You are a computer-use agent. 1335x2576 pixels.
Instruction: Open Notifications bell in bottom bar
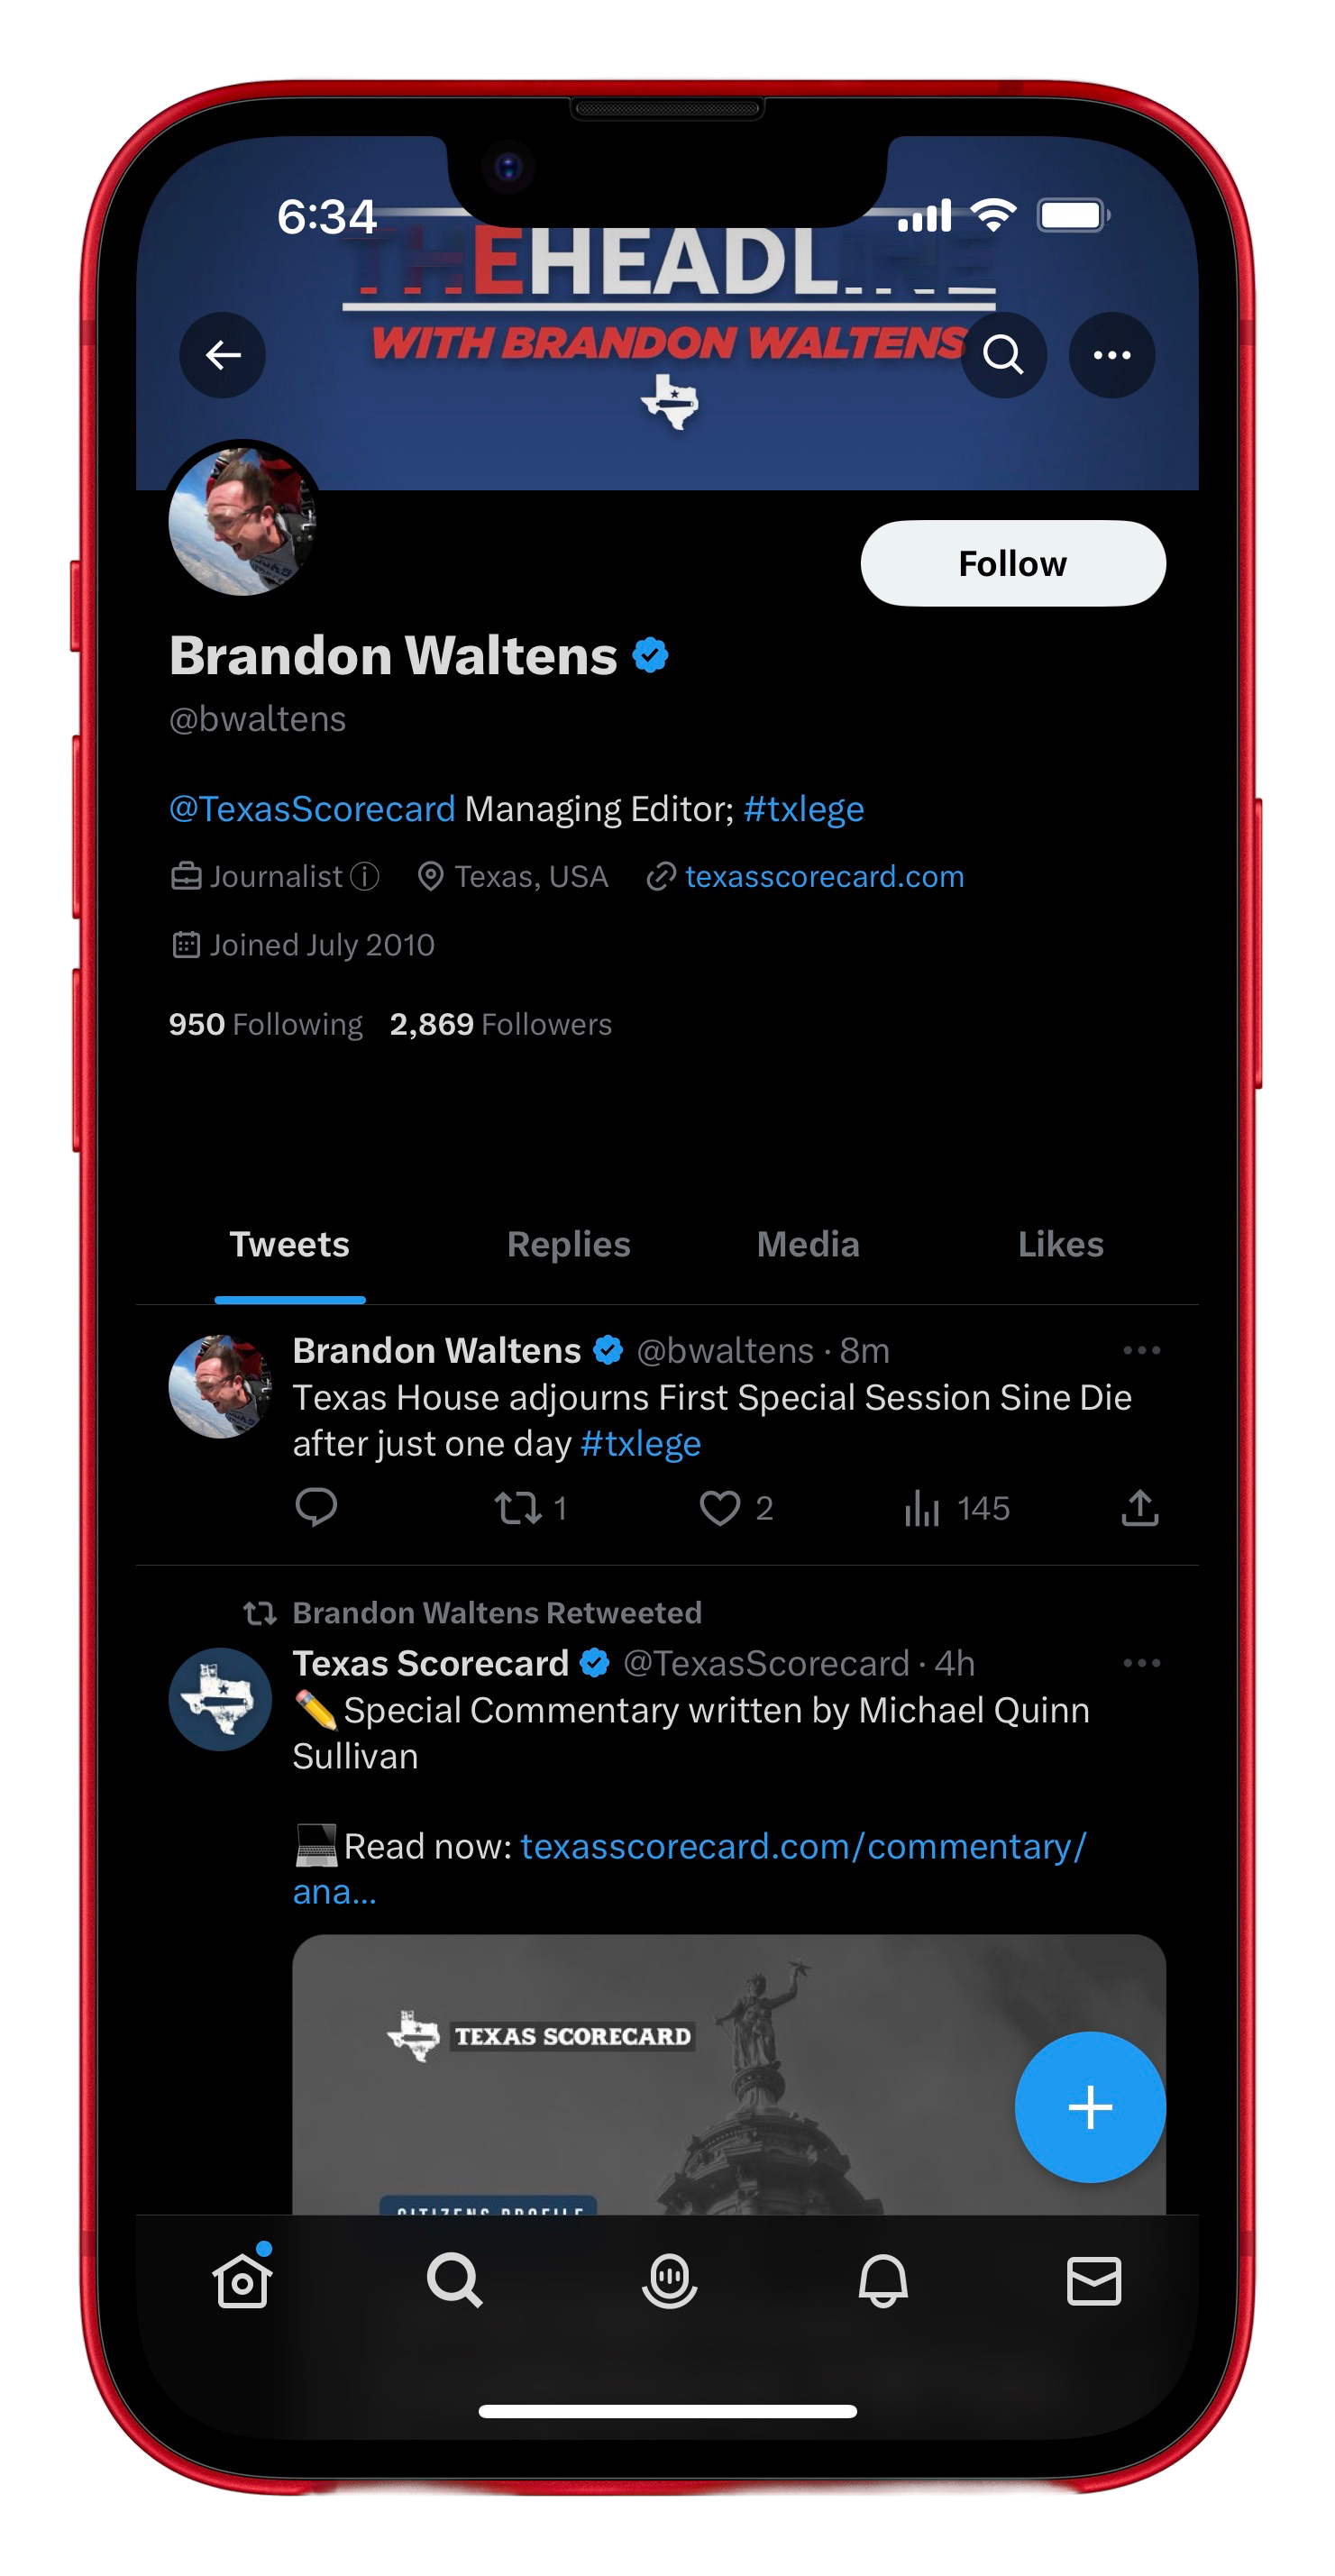(x=882, y=2281)
